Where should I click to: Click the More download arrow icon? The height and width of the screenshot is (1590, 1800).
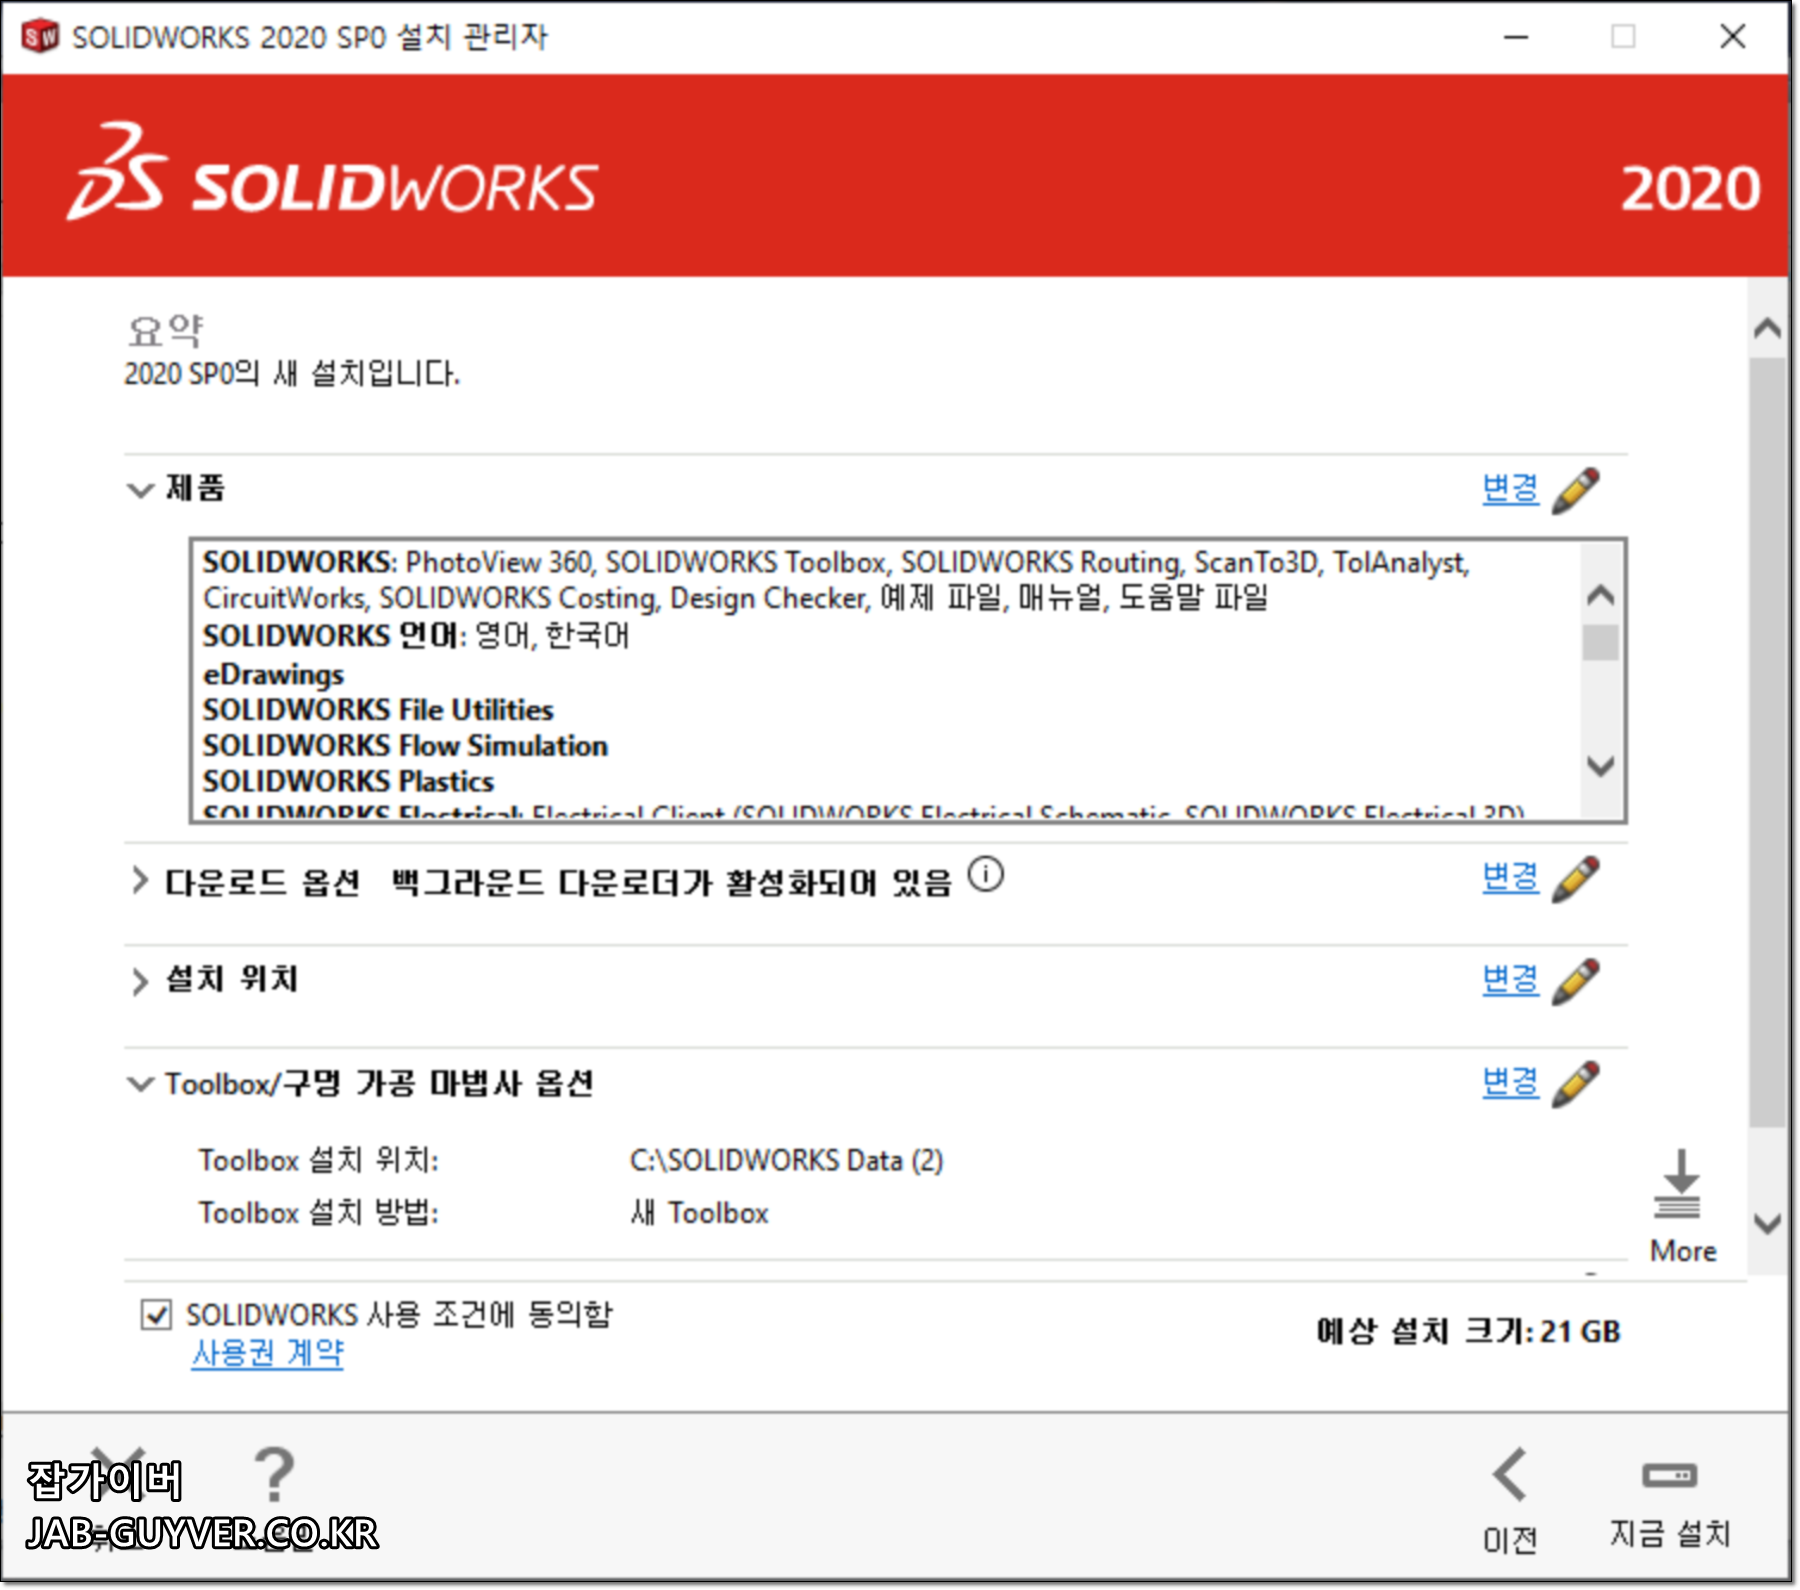click(1678, 1184)
